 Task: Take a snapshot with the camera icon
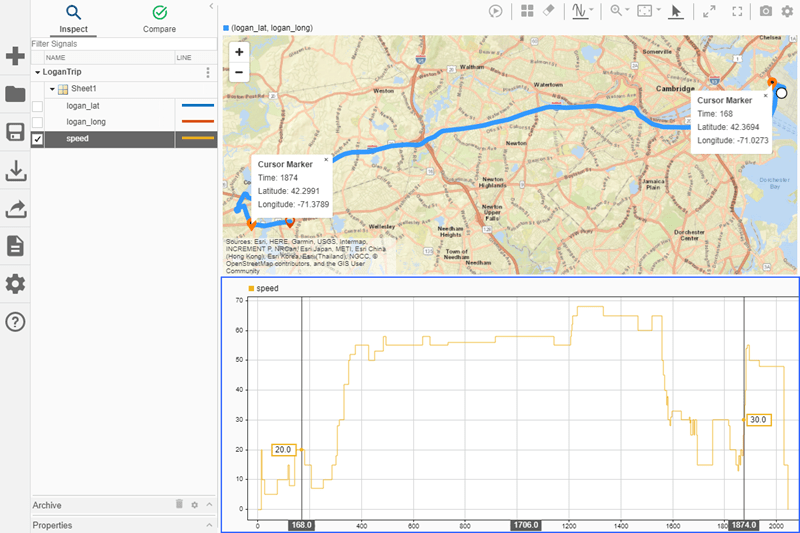click(766, 11)
